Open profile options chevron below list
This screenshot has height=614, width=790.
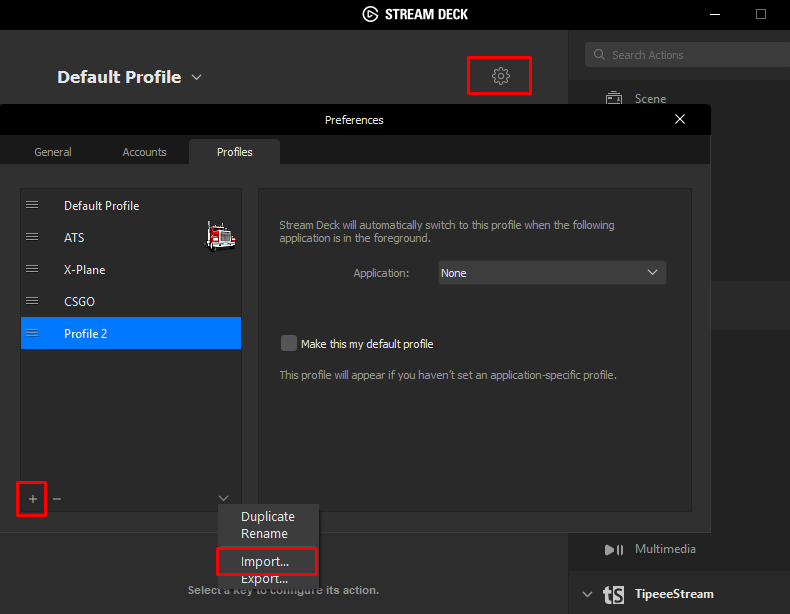pos(223,498)
